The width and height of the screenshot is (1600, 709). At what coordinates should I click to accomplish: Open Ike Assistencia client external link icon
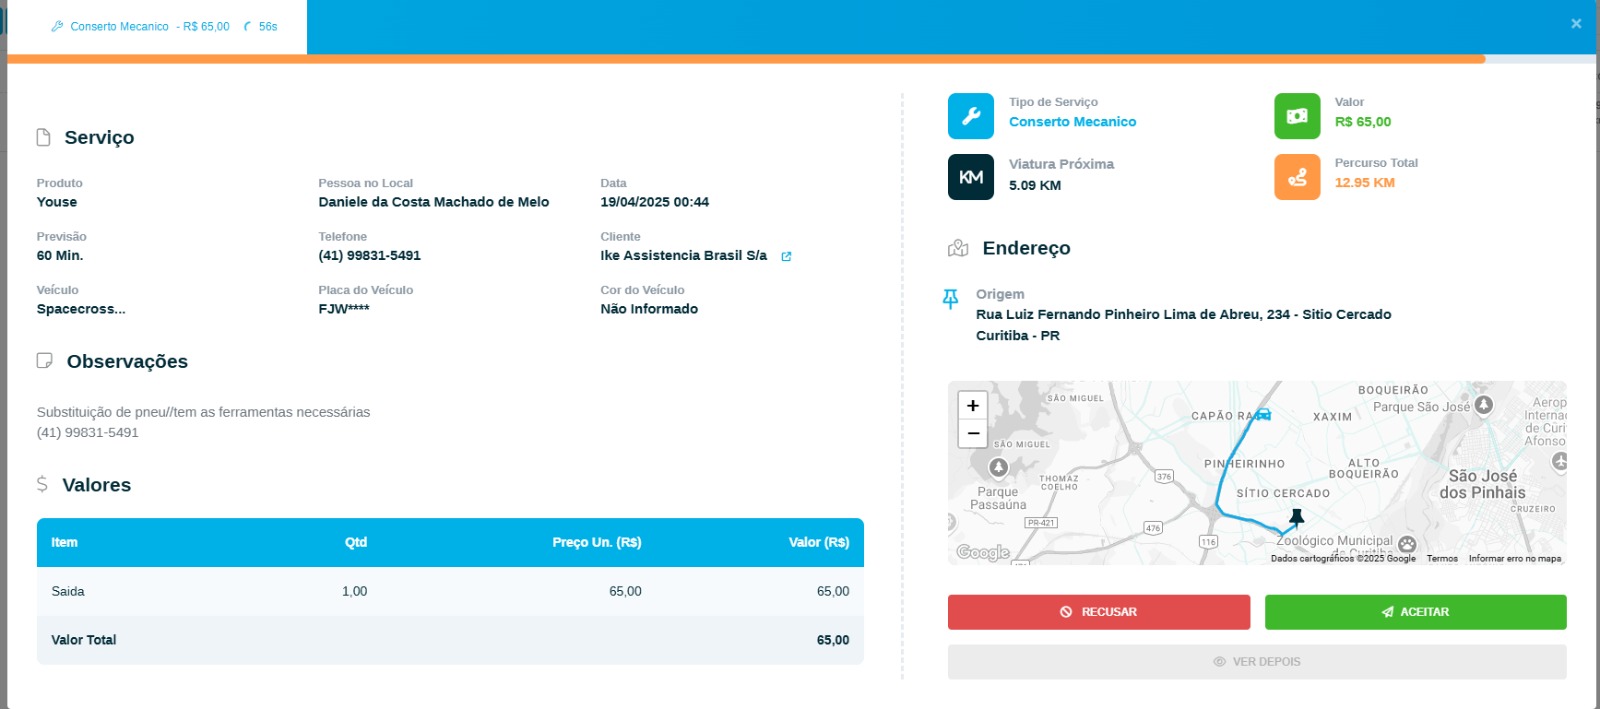click(786, 257)
